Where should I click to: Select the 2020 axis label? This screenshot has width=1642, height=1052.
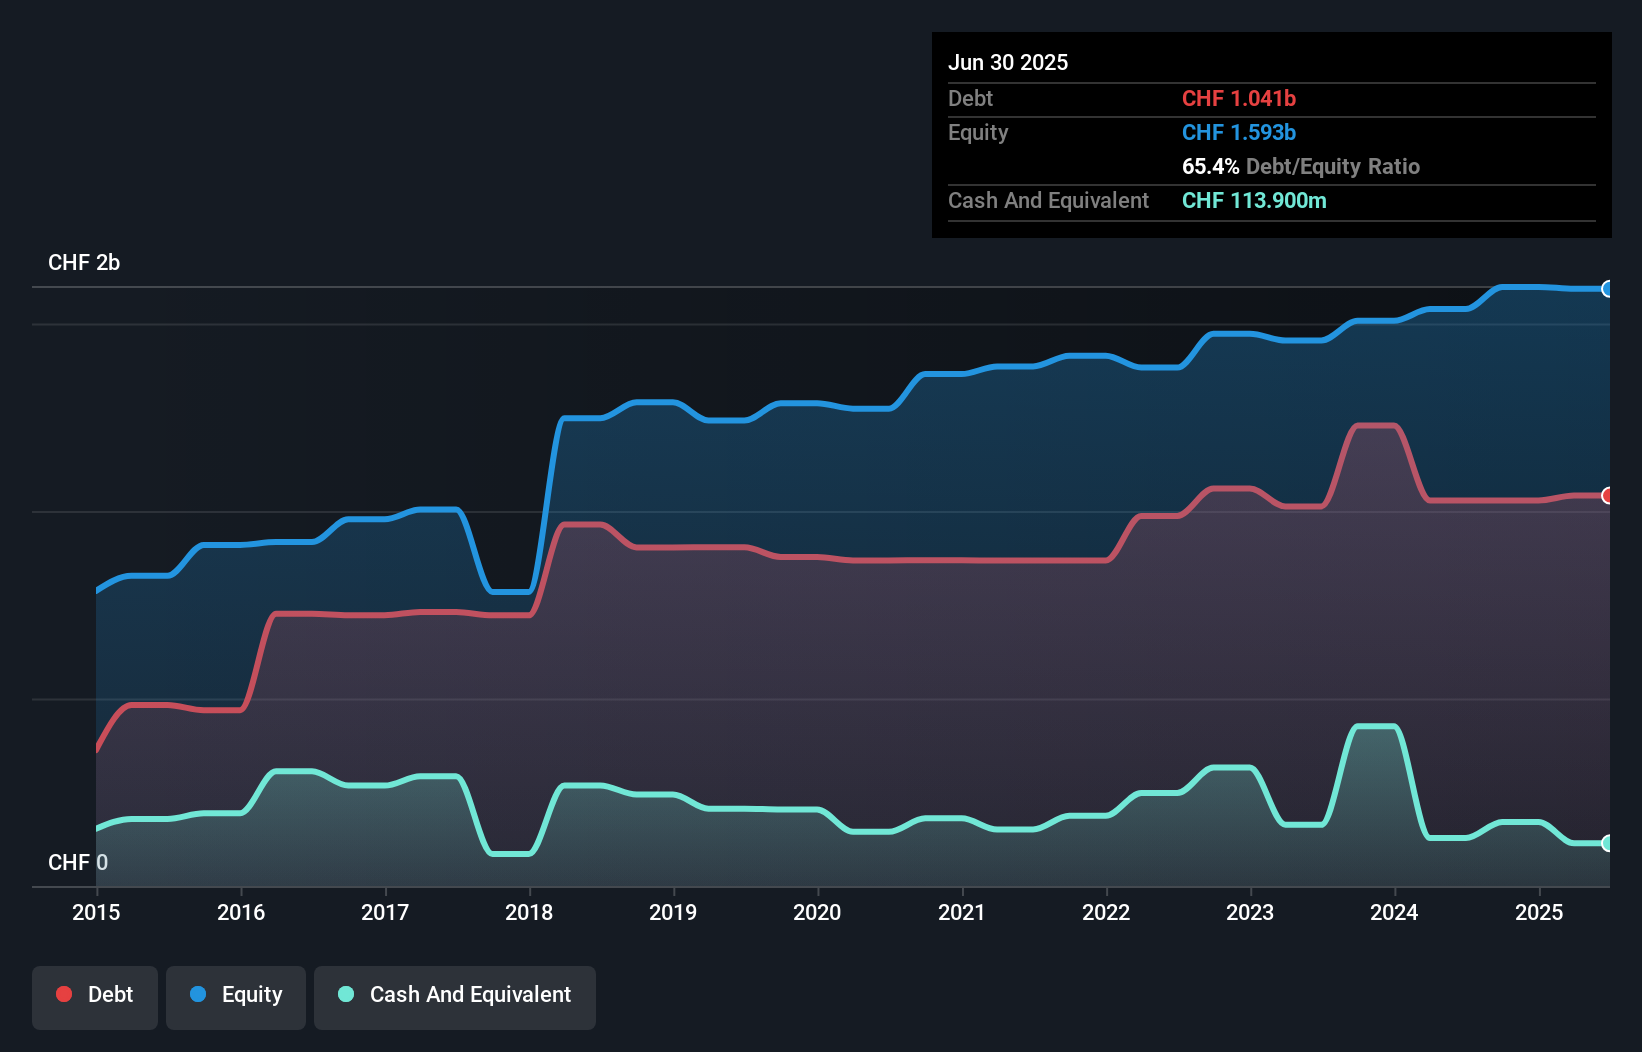pyautogui.click(x=817, y=912)
